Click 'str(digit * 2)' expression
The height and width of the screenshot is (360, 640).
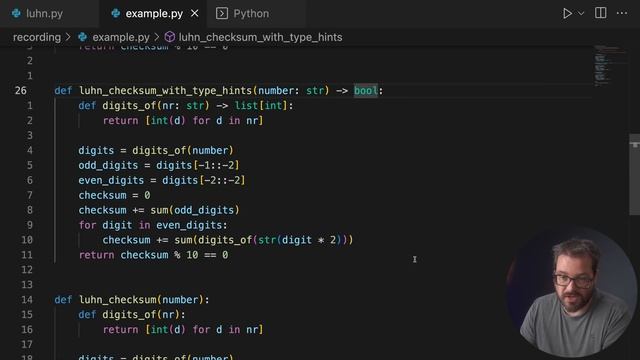pyautogui.click(x=300, y=240)
